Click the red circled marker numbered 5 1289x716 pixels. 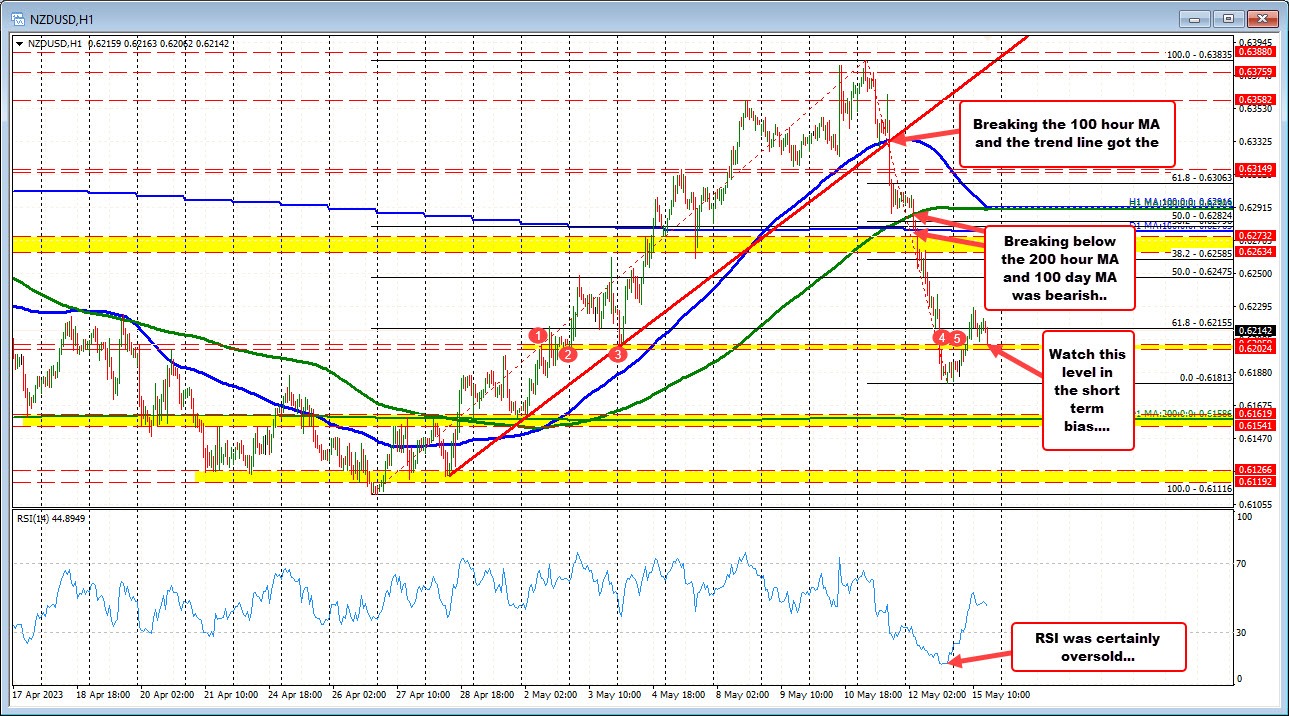coord(957,338)
